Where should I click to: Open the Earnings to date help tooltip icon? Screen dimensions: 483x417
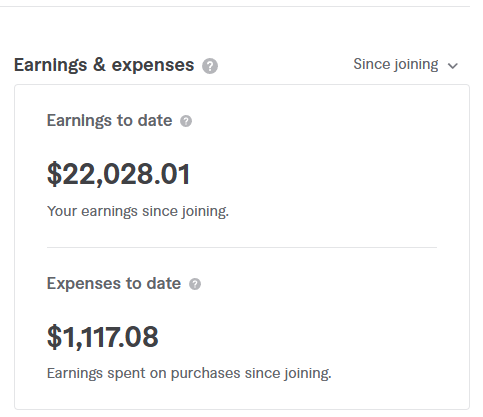click(186, 121)
